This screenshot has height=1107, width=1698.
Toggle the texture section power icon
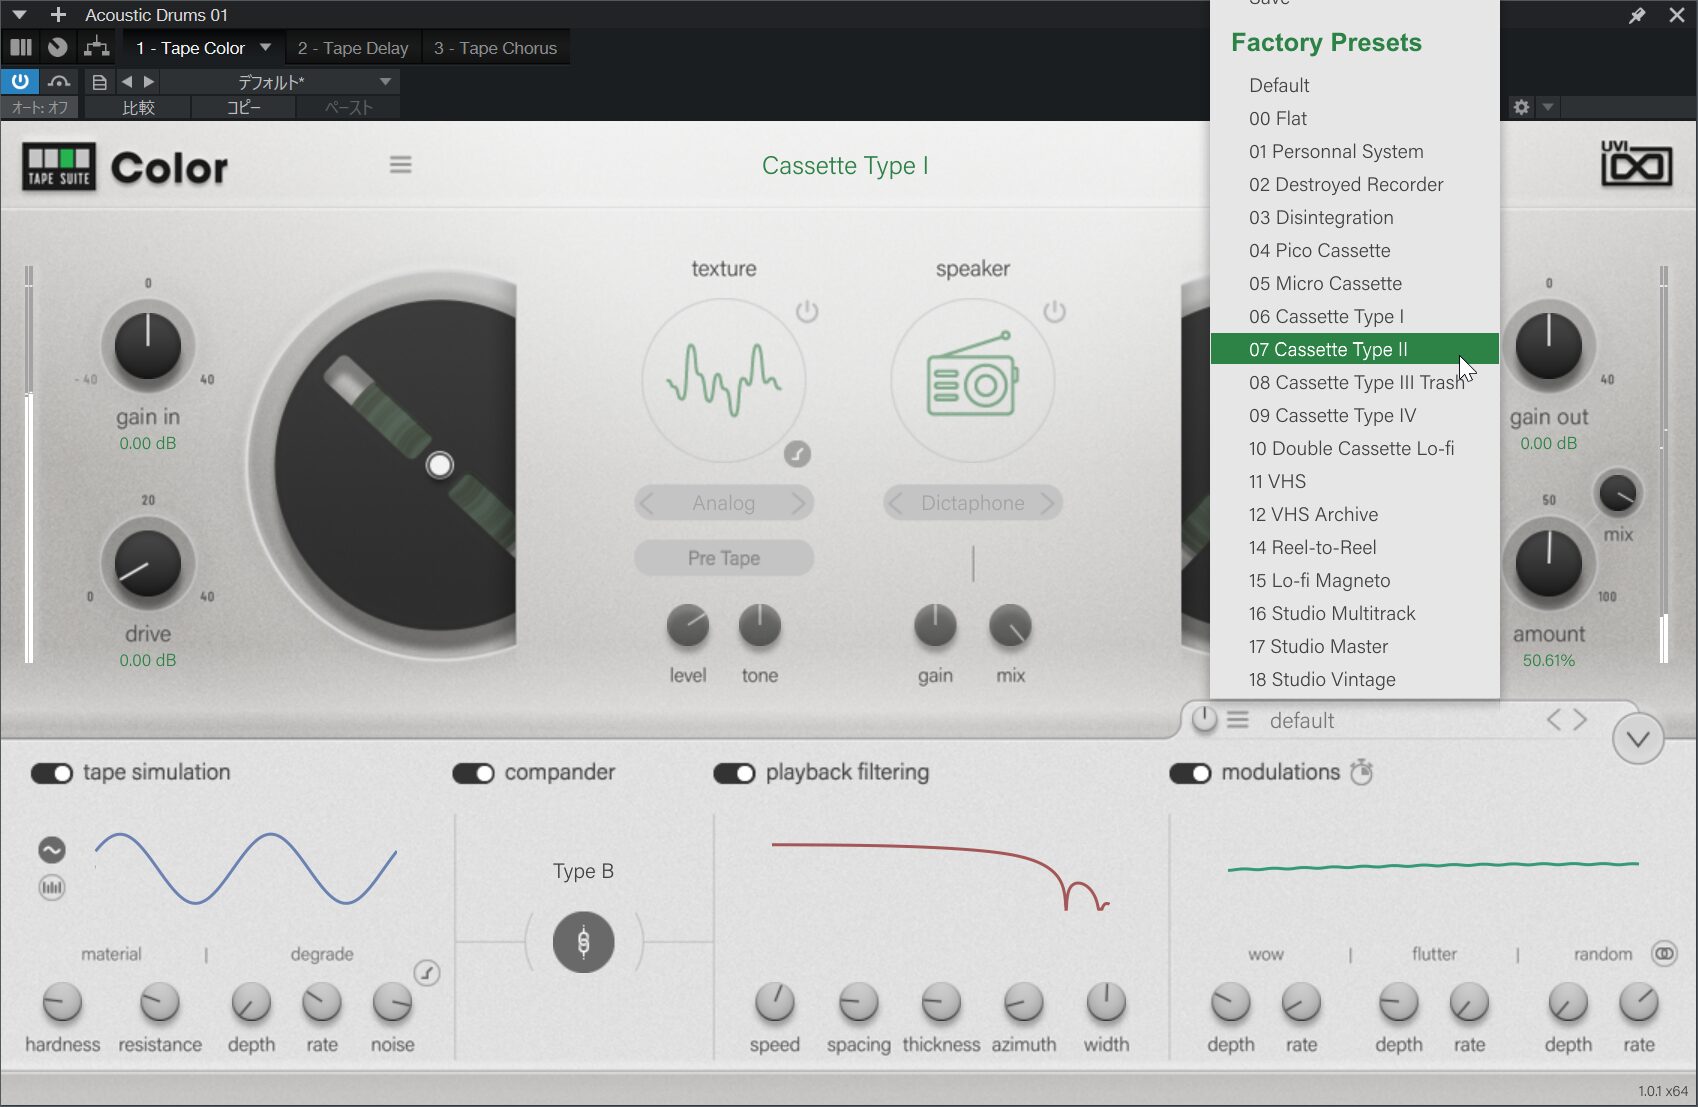(807, 312)
